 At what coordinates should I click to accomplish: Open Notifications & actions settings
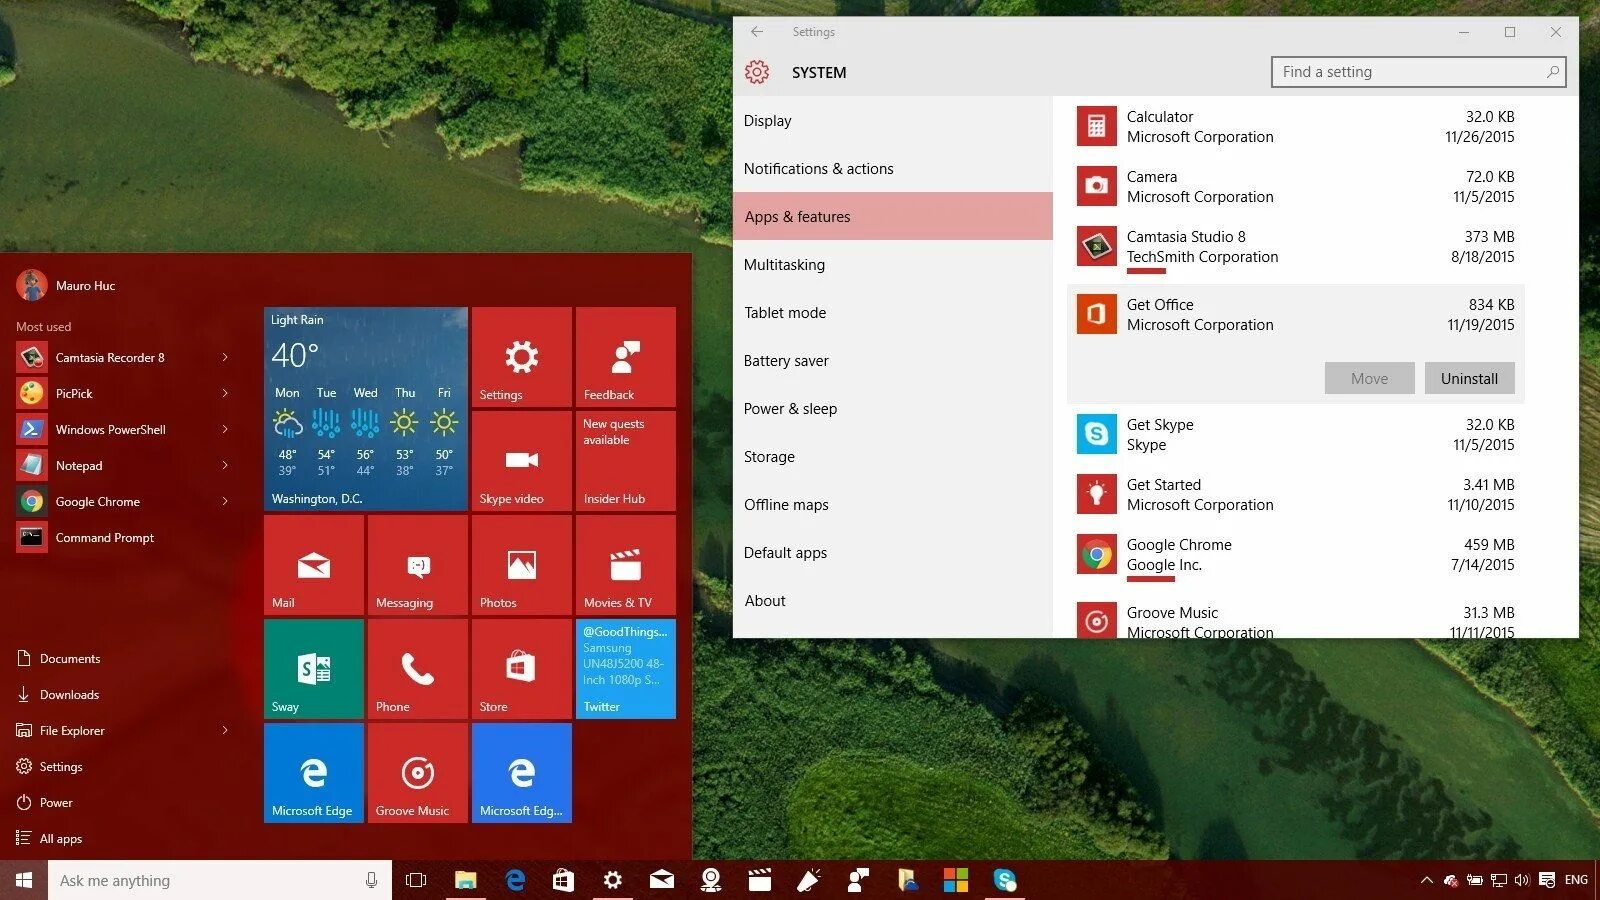pos(892,168)
